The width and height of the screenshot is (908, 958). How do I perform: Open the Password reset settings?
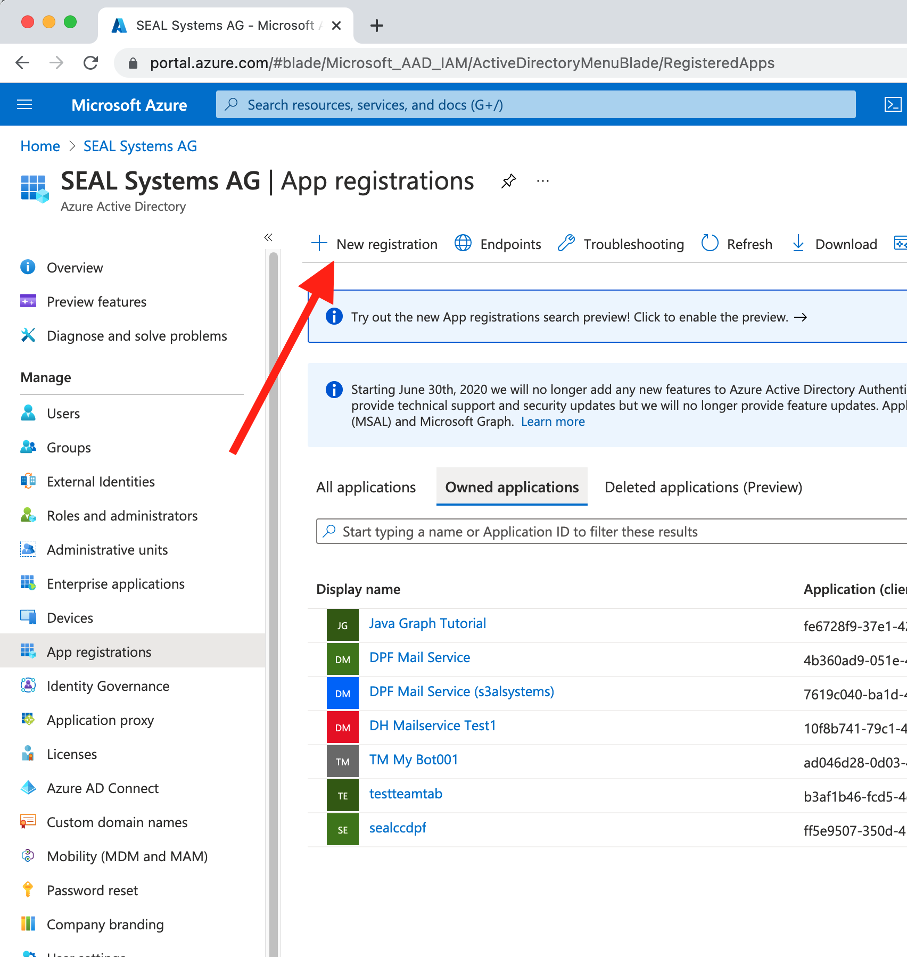coord(92,889)
